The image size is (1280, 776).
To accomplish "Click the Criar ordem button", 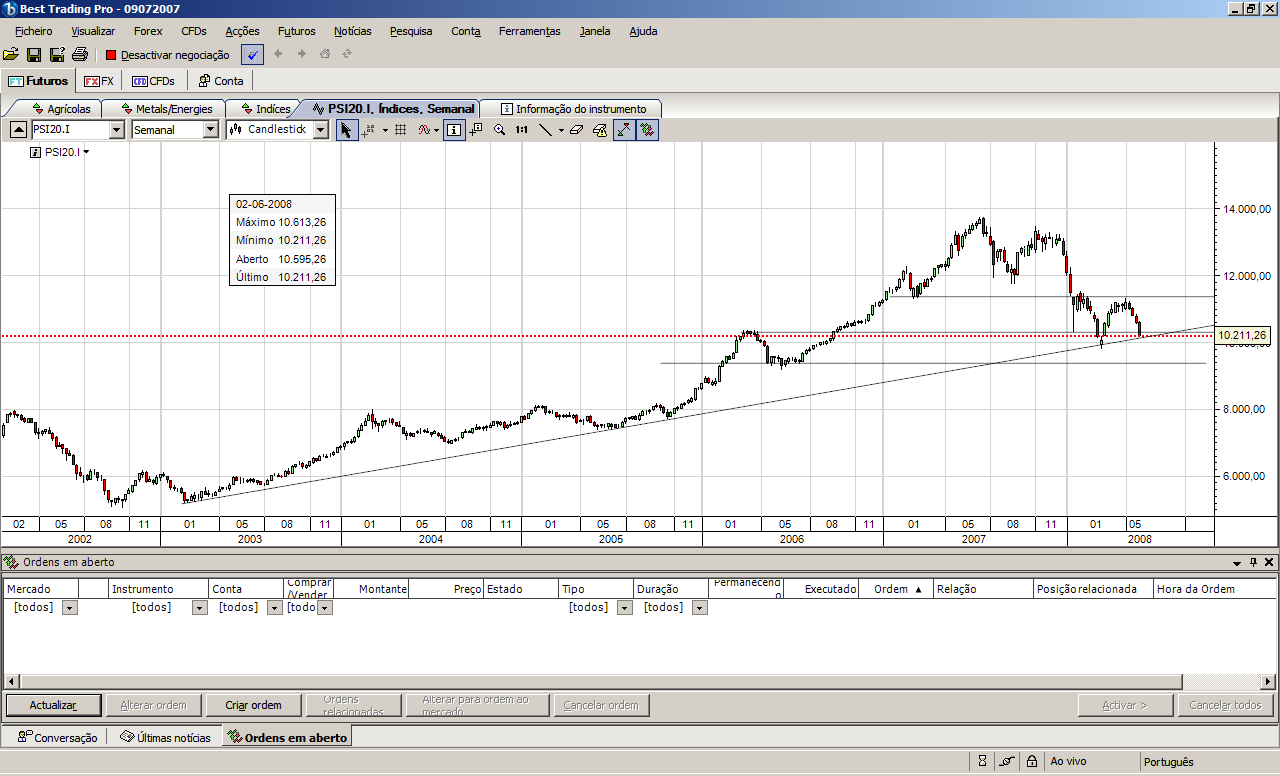I will pyautogui.click(x=253, y=705).
